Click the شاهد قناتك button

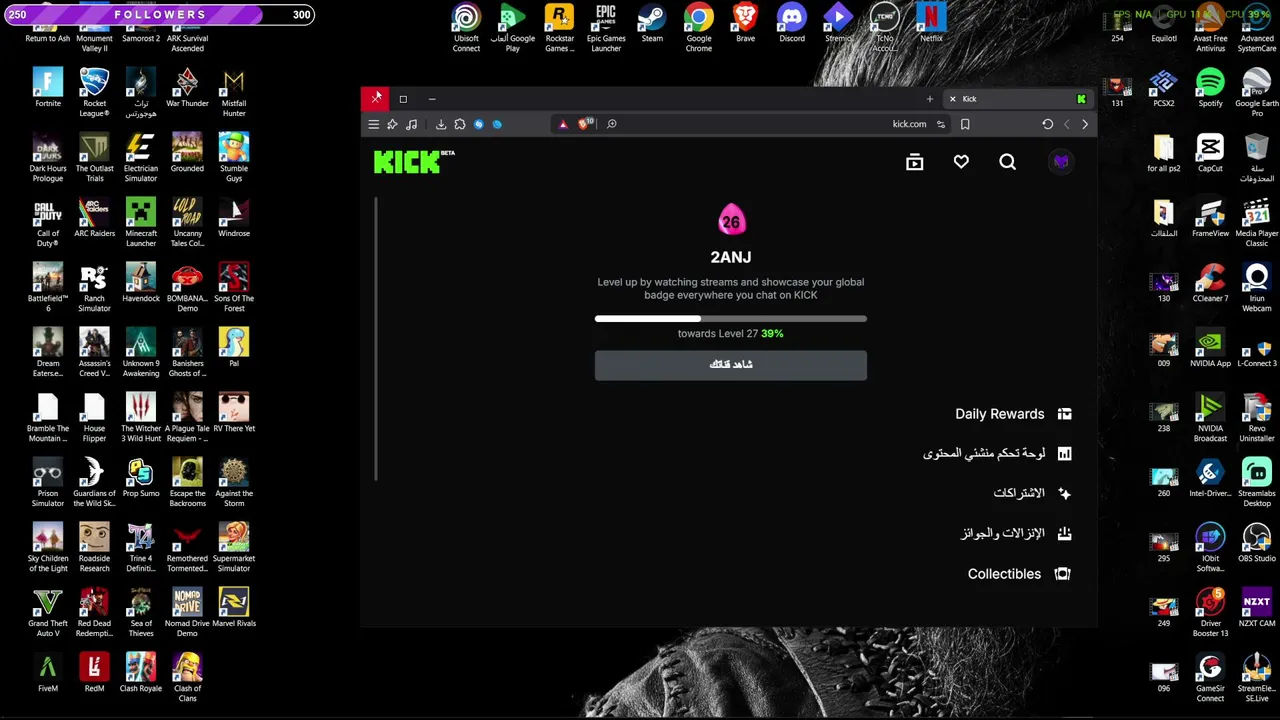click(731, 364)
